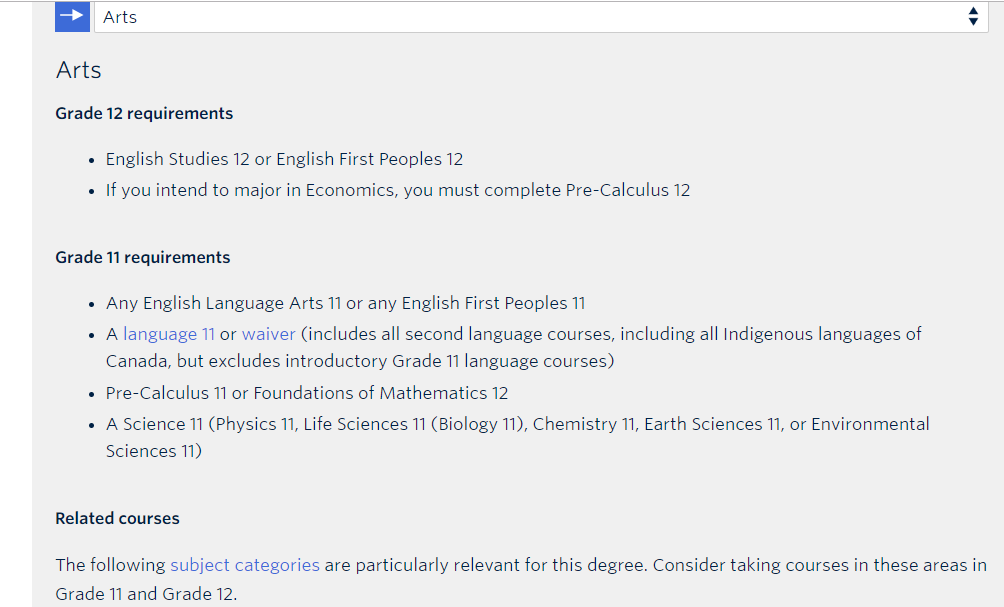The height and width of the screenshot is (607, 1004).
Task: Click the up-down arrows on the degree selector
Action: tap(973, 17)
